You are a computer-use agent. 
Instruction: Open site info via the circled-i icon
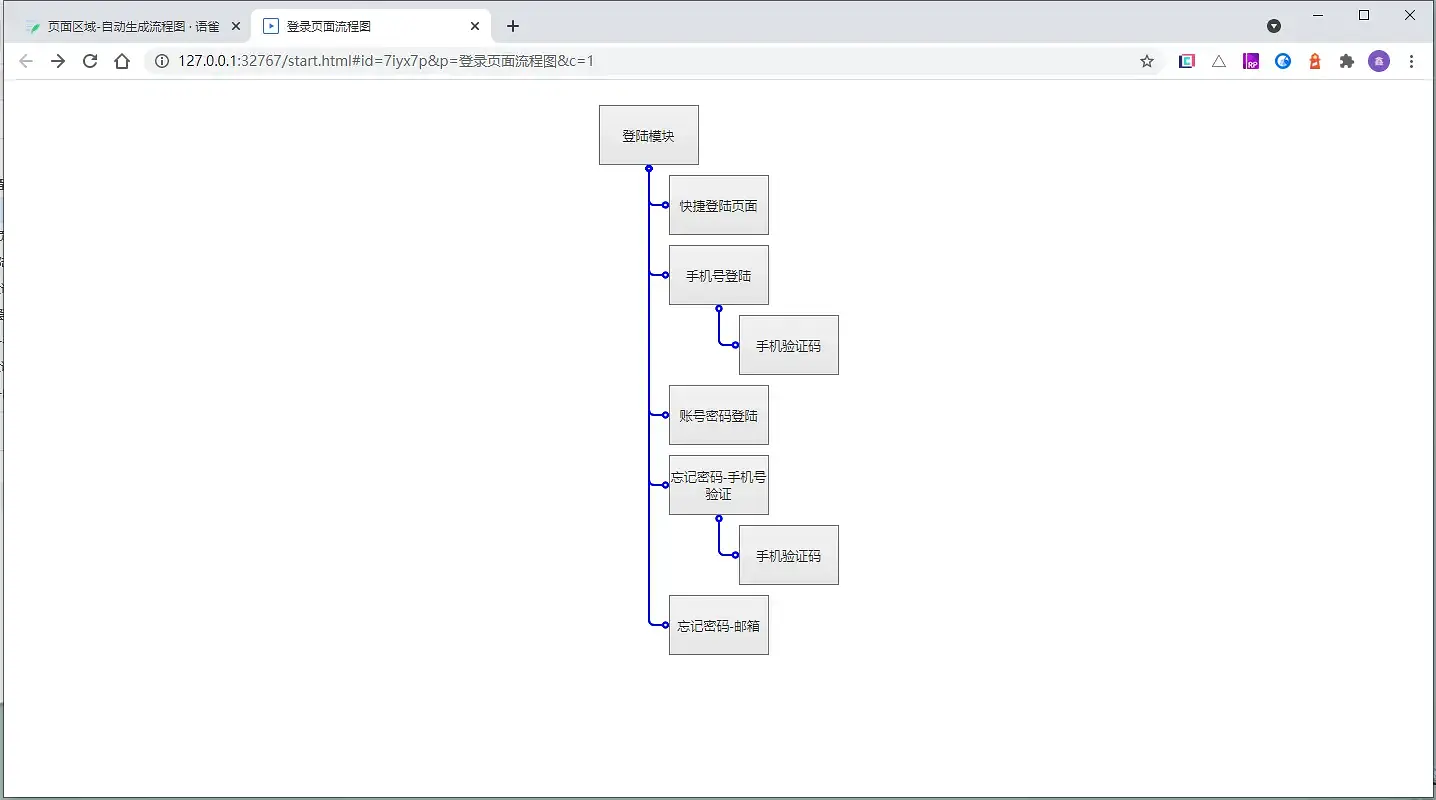click(161, 61)
